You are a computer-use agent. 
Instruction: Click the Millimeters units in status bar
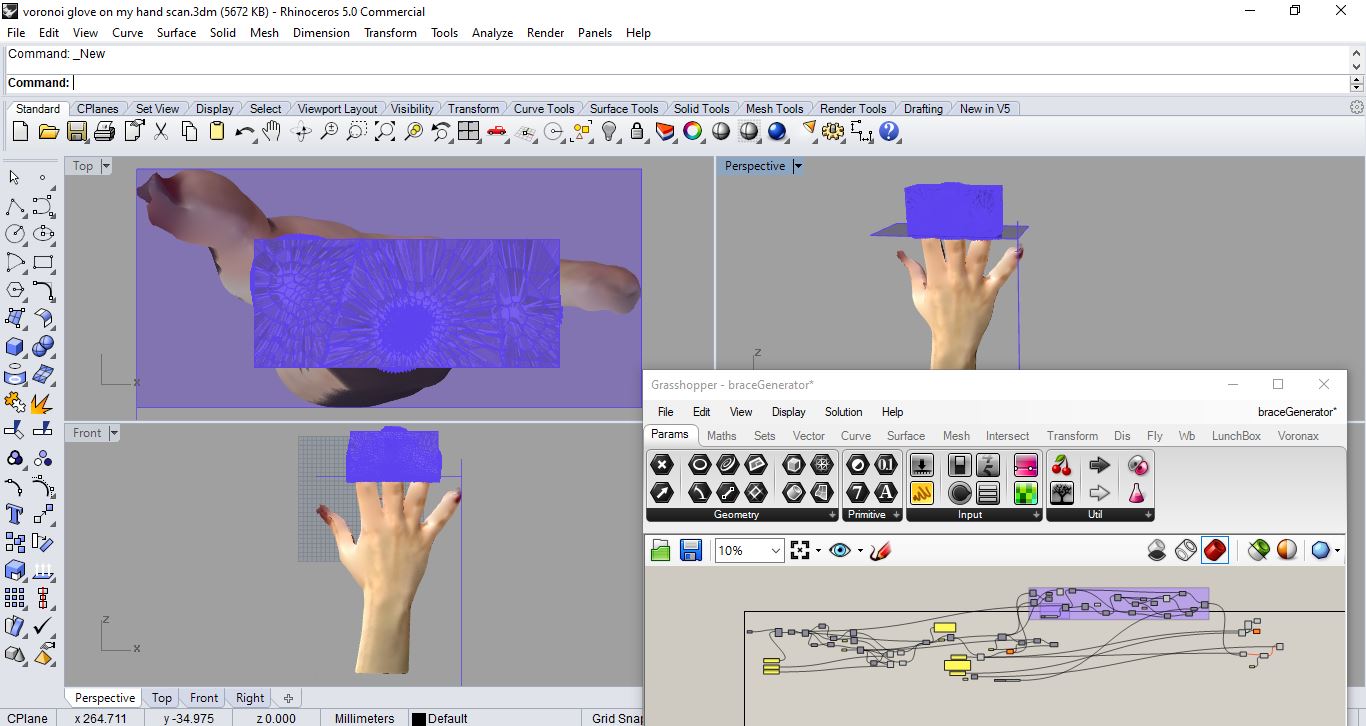pos(364,718)
